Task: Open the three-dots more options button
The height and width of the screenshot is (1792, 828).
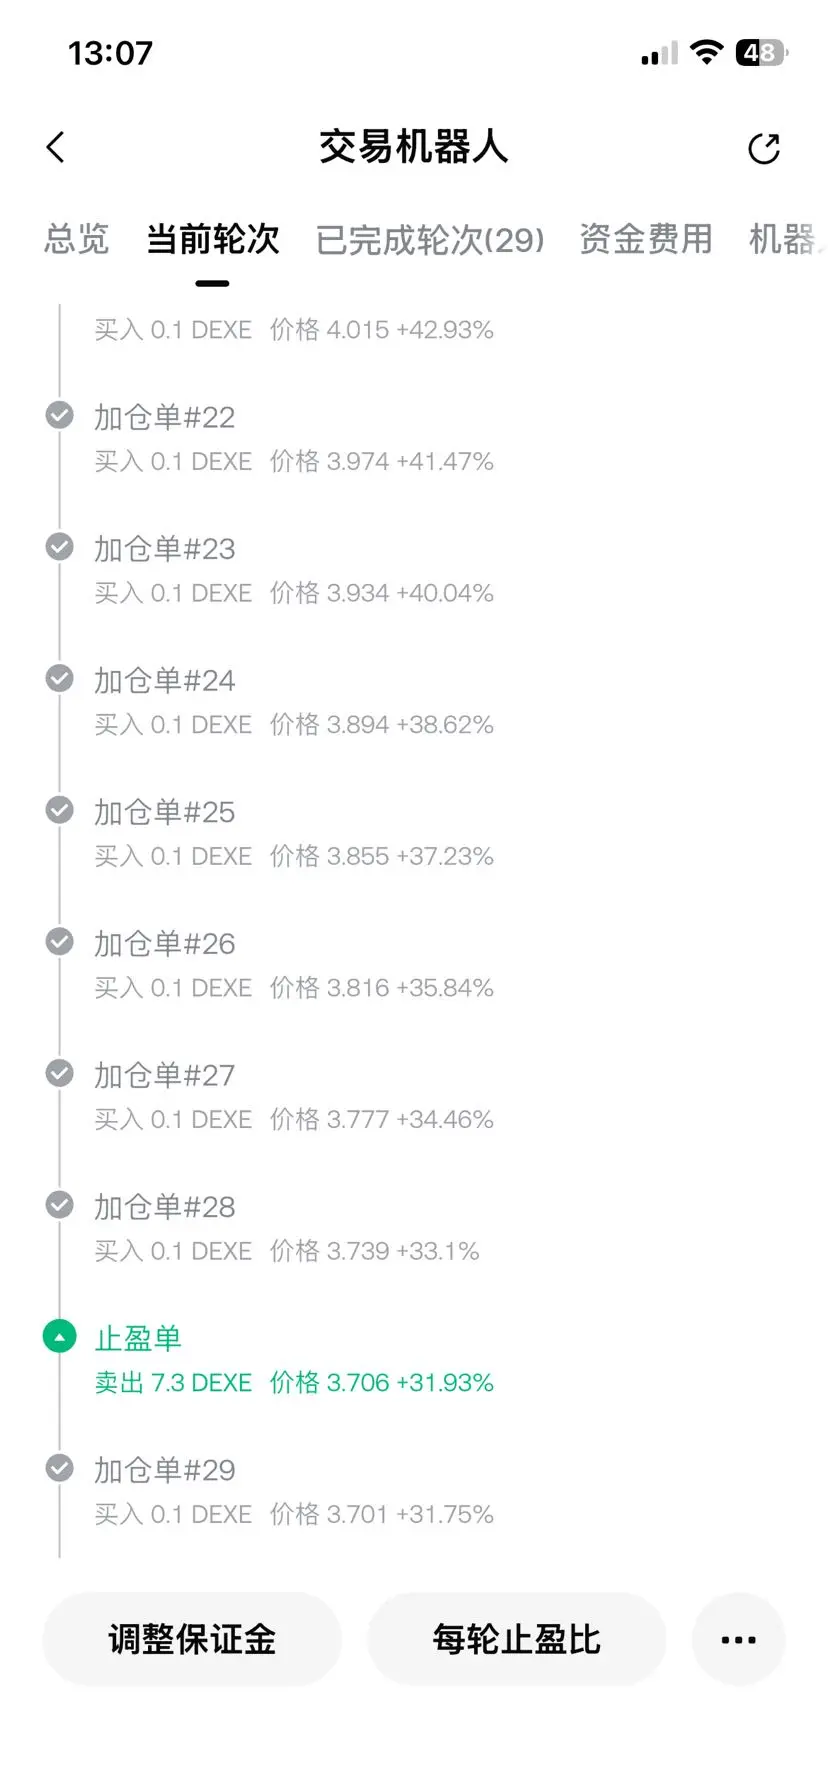Action: click(x=738, y=1639)
